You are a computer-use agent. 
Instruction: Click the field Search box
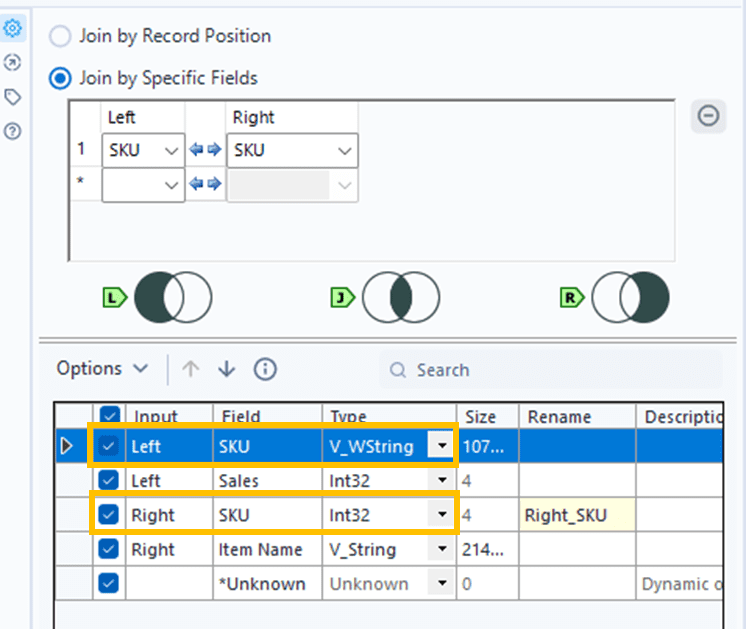(x=550, y=370)
